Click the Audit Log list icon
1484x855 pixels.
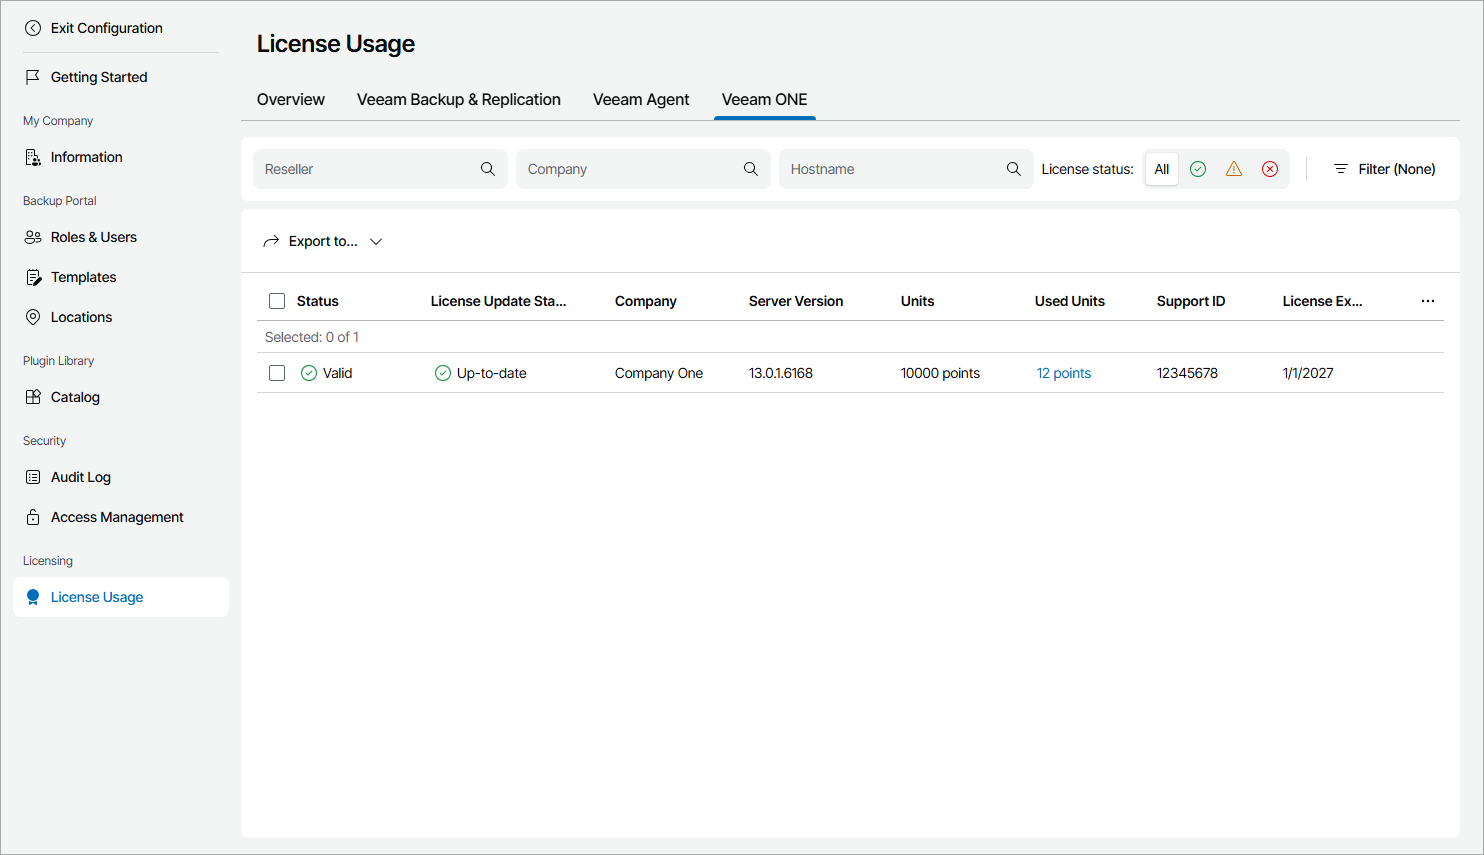33,477
